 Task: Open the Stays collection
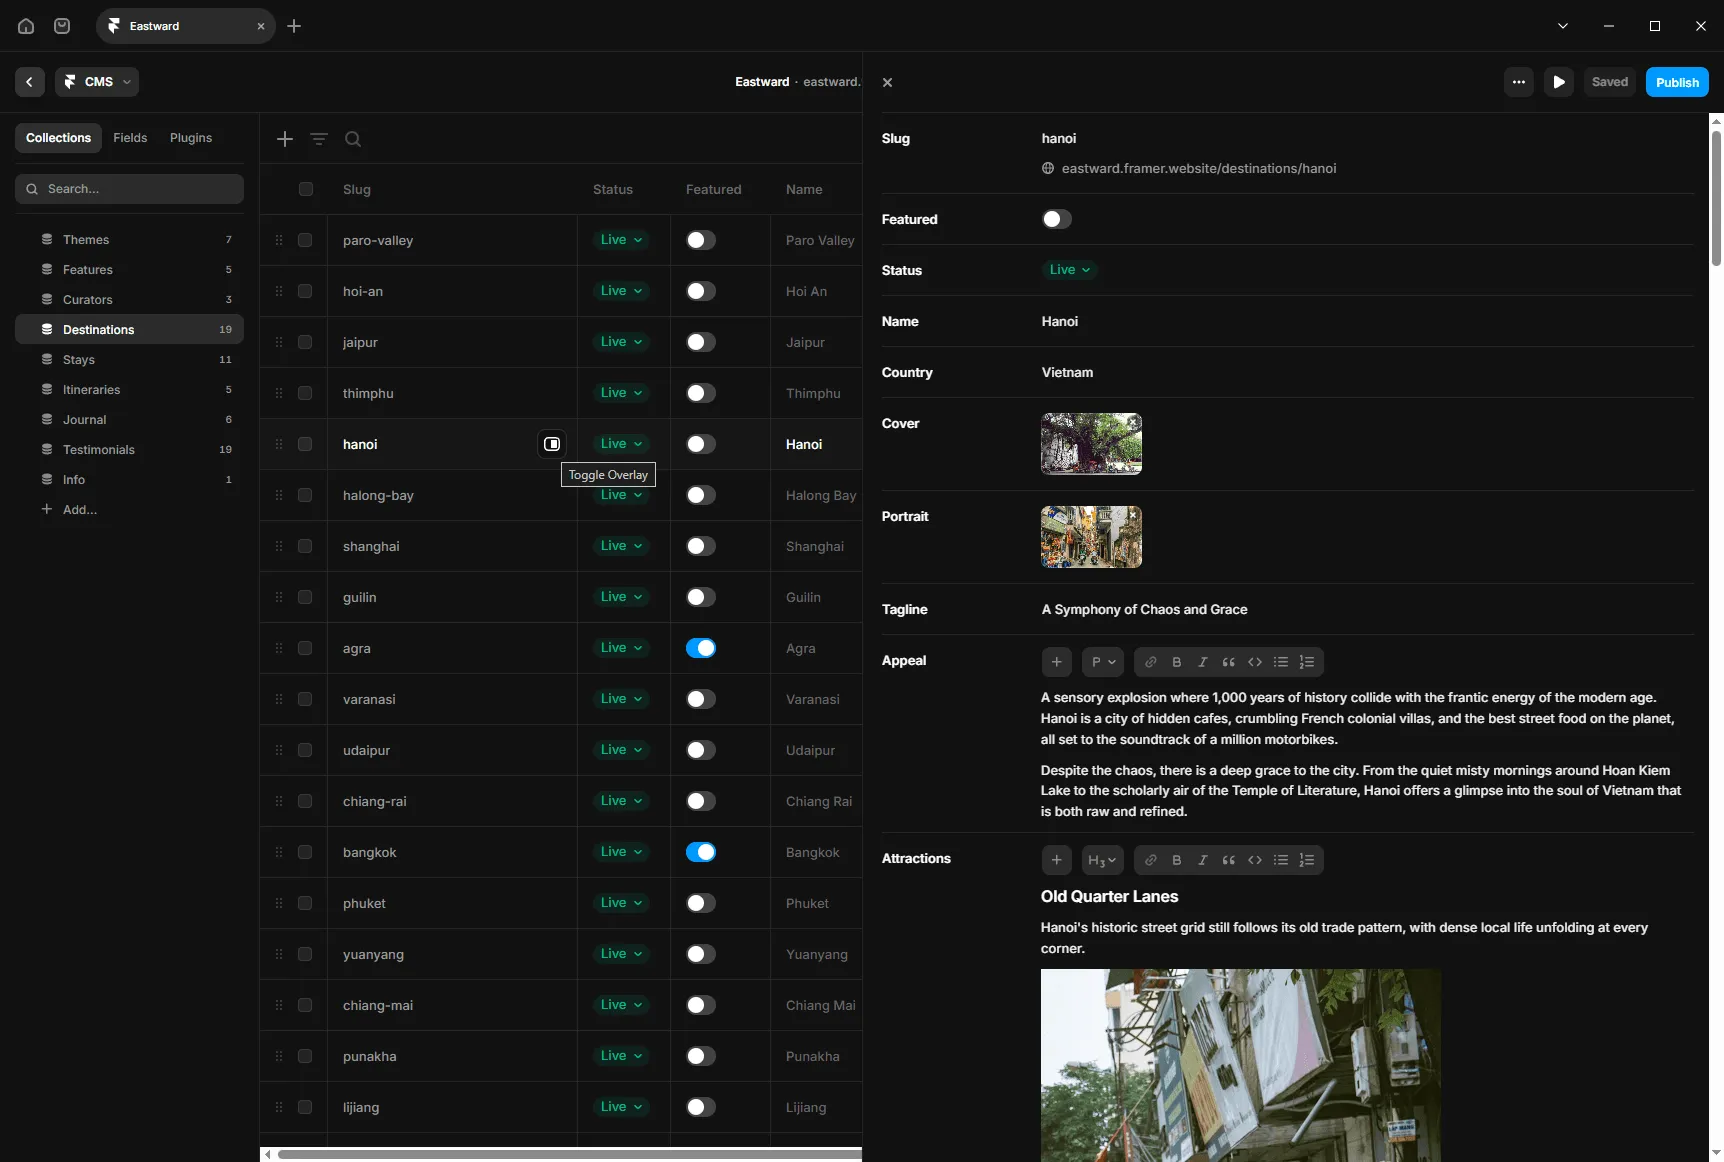(129, 360)
